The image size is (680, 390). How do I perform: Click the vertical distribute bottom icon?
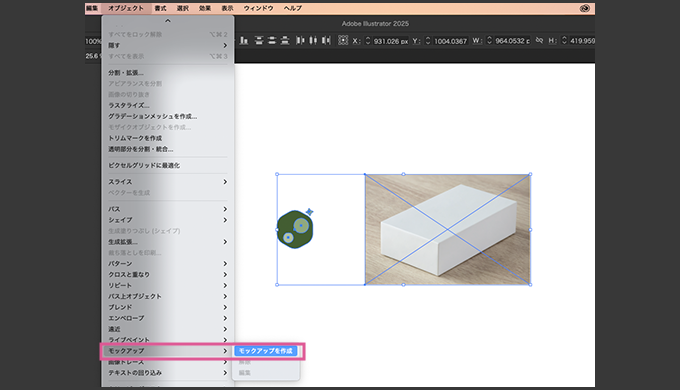pos(284,40)
